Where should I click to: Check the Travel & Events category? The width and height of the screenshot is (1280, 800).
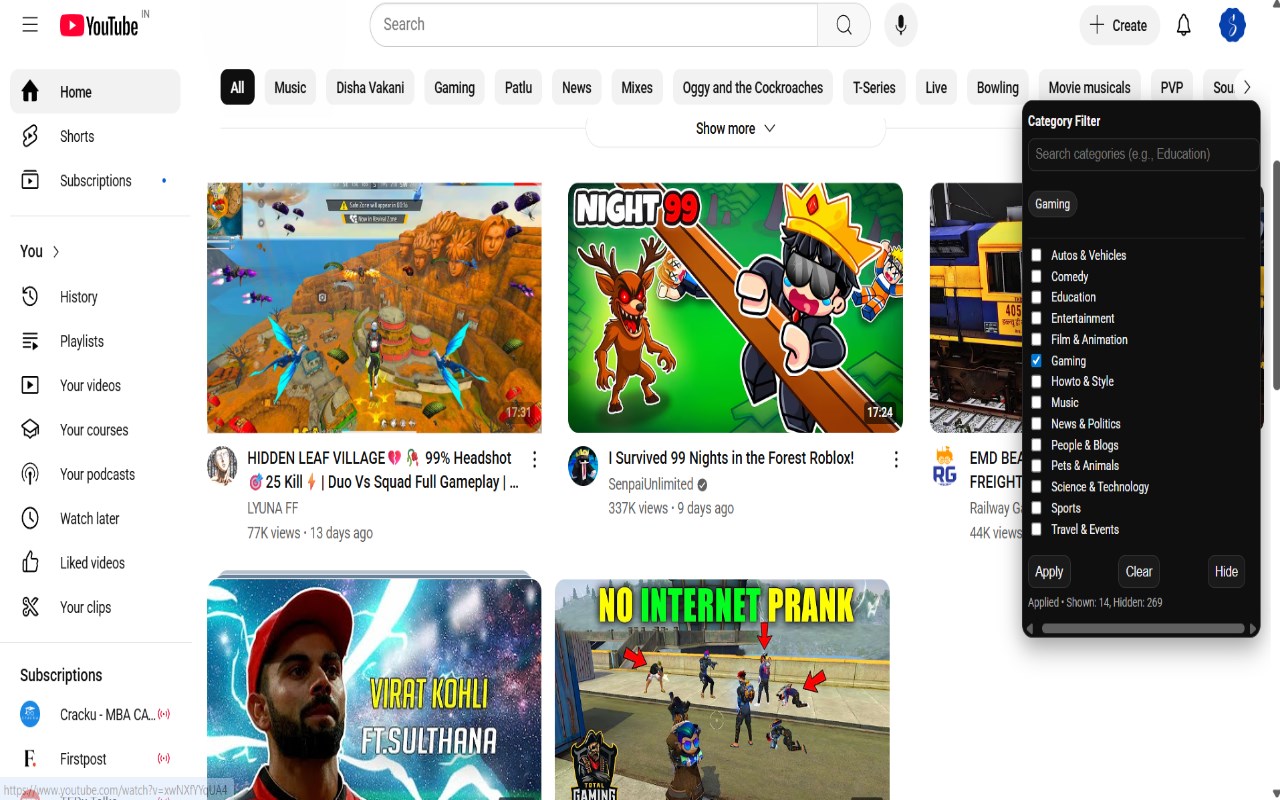(1037, 529)
